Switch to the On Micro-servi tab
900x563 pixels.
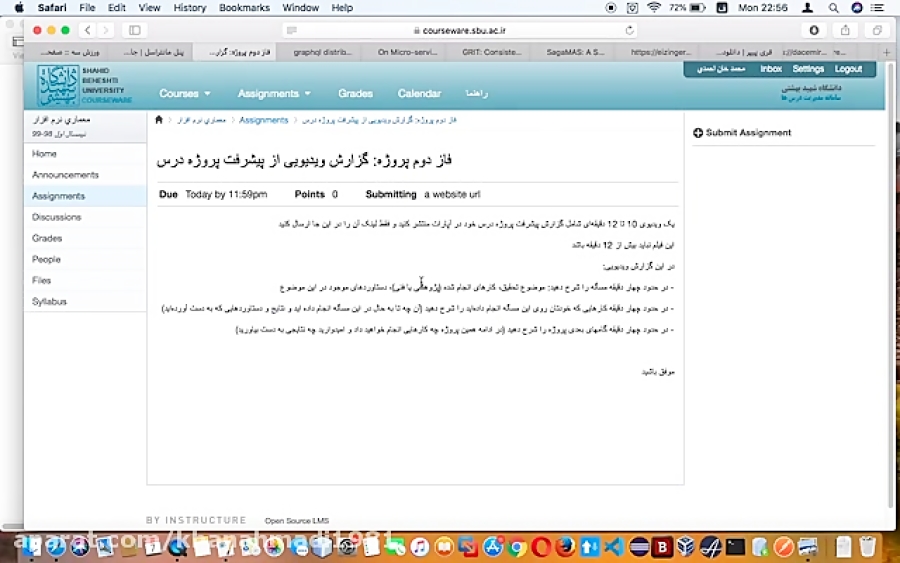pyautogui.click(x=407, y=52)
